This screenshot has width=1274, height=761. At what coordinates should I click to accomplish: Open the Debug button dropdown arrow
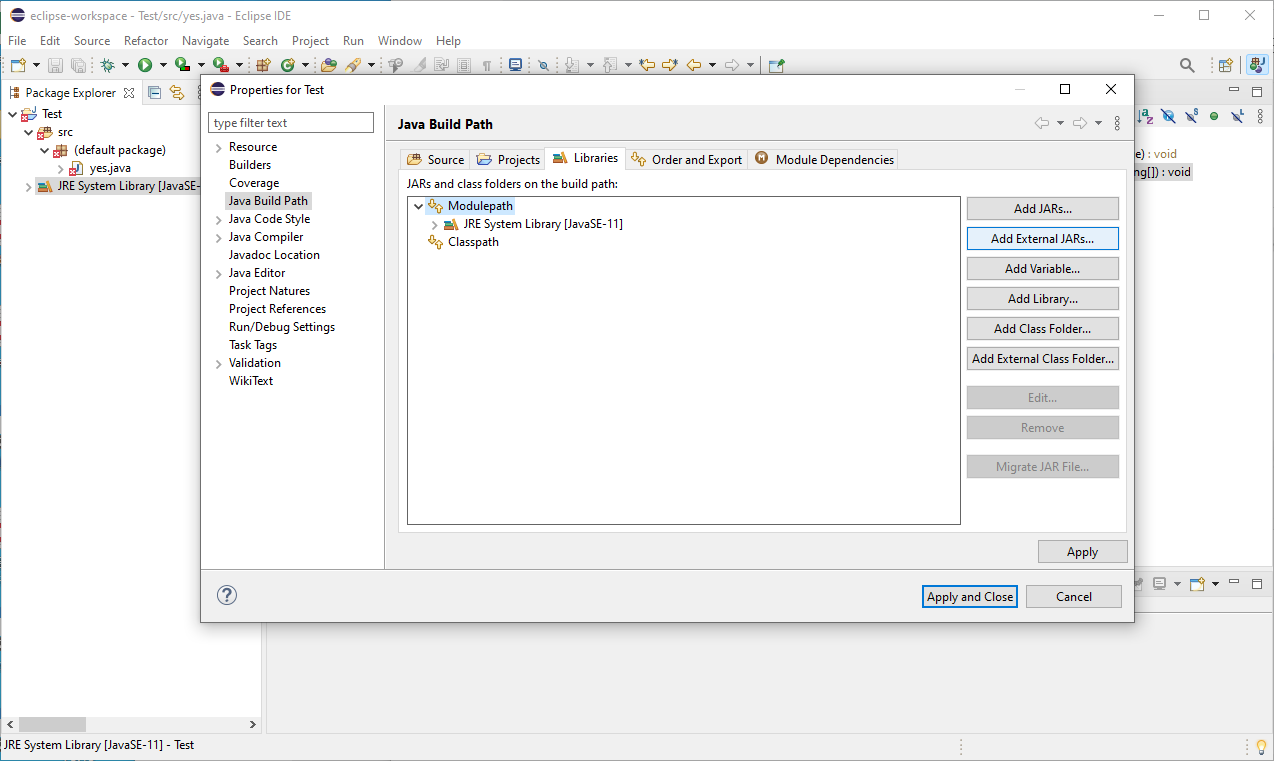(x=125, y=65)
